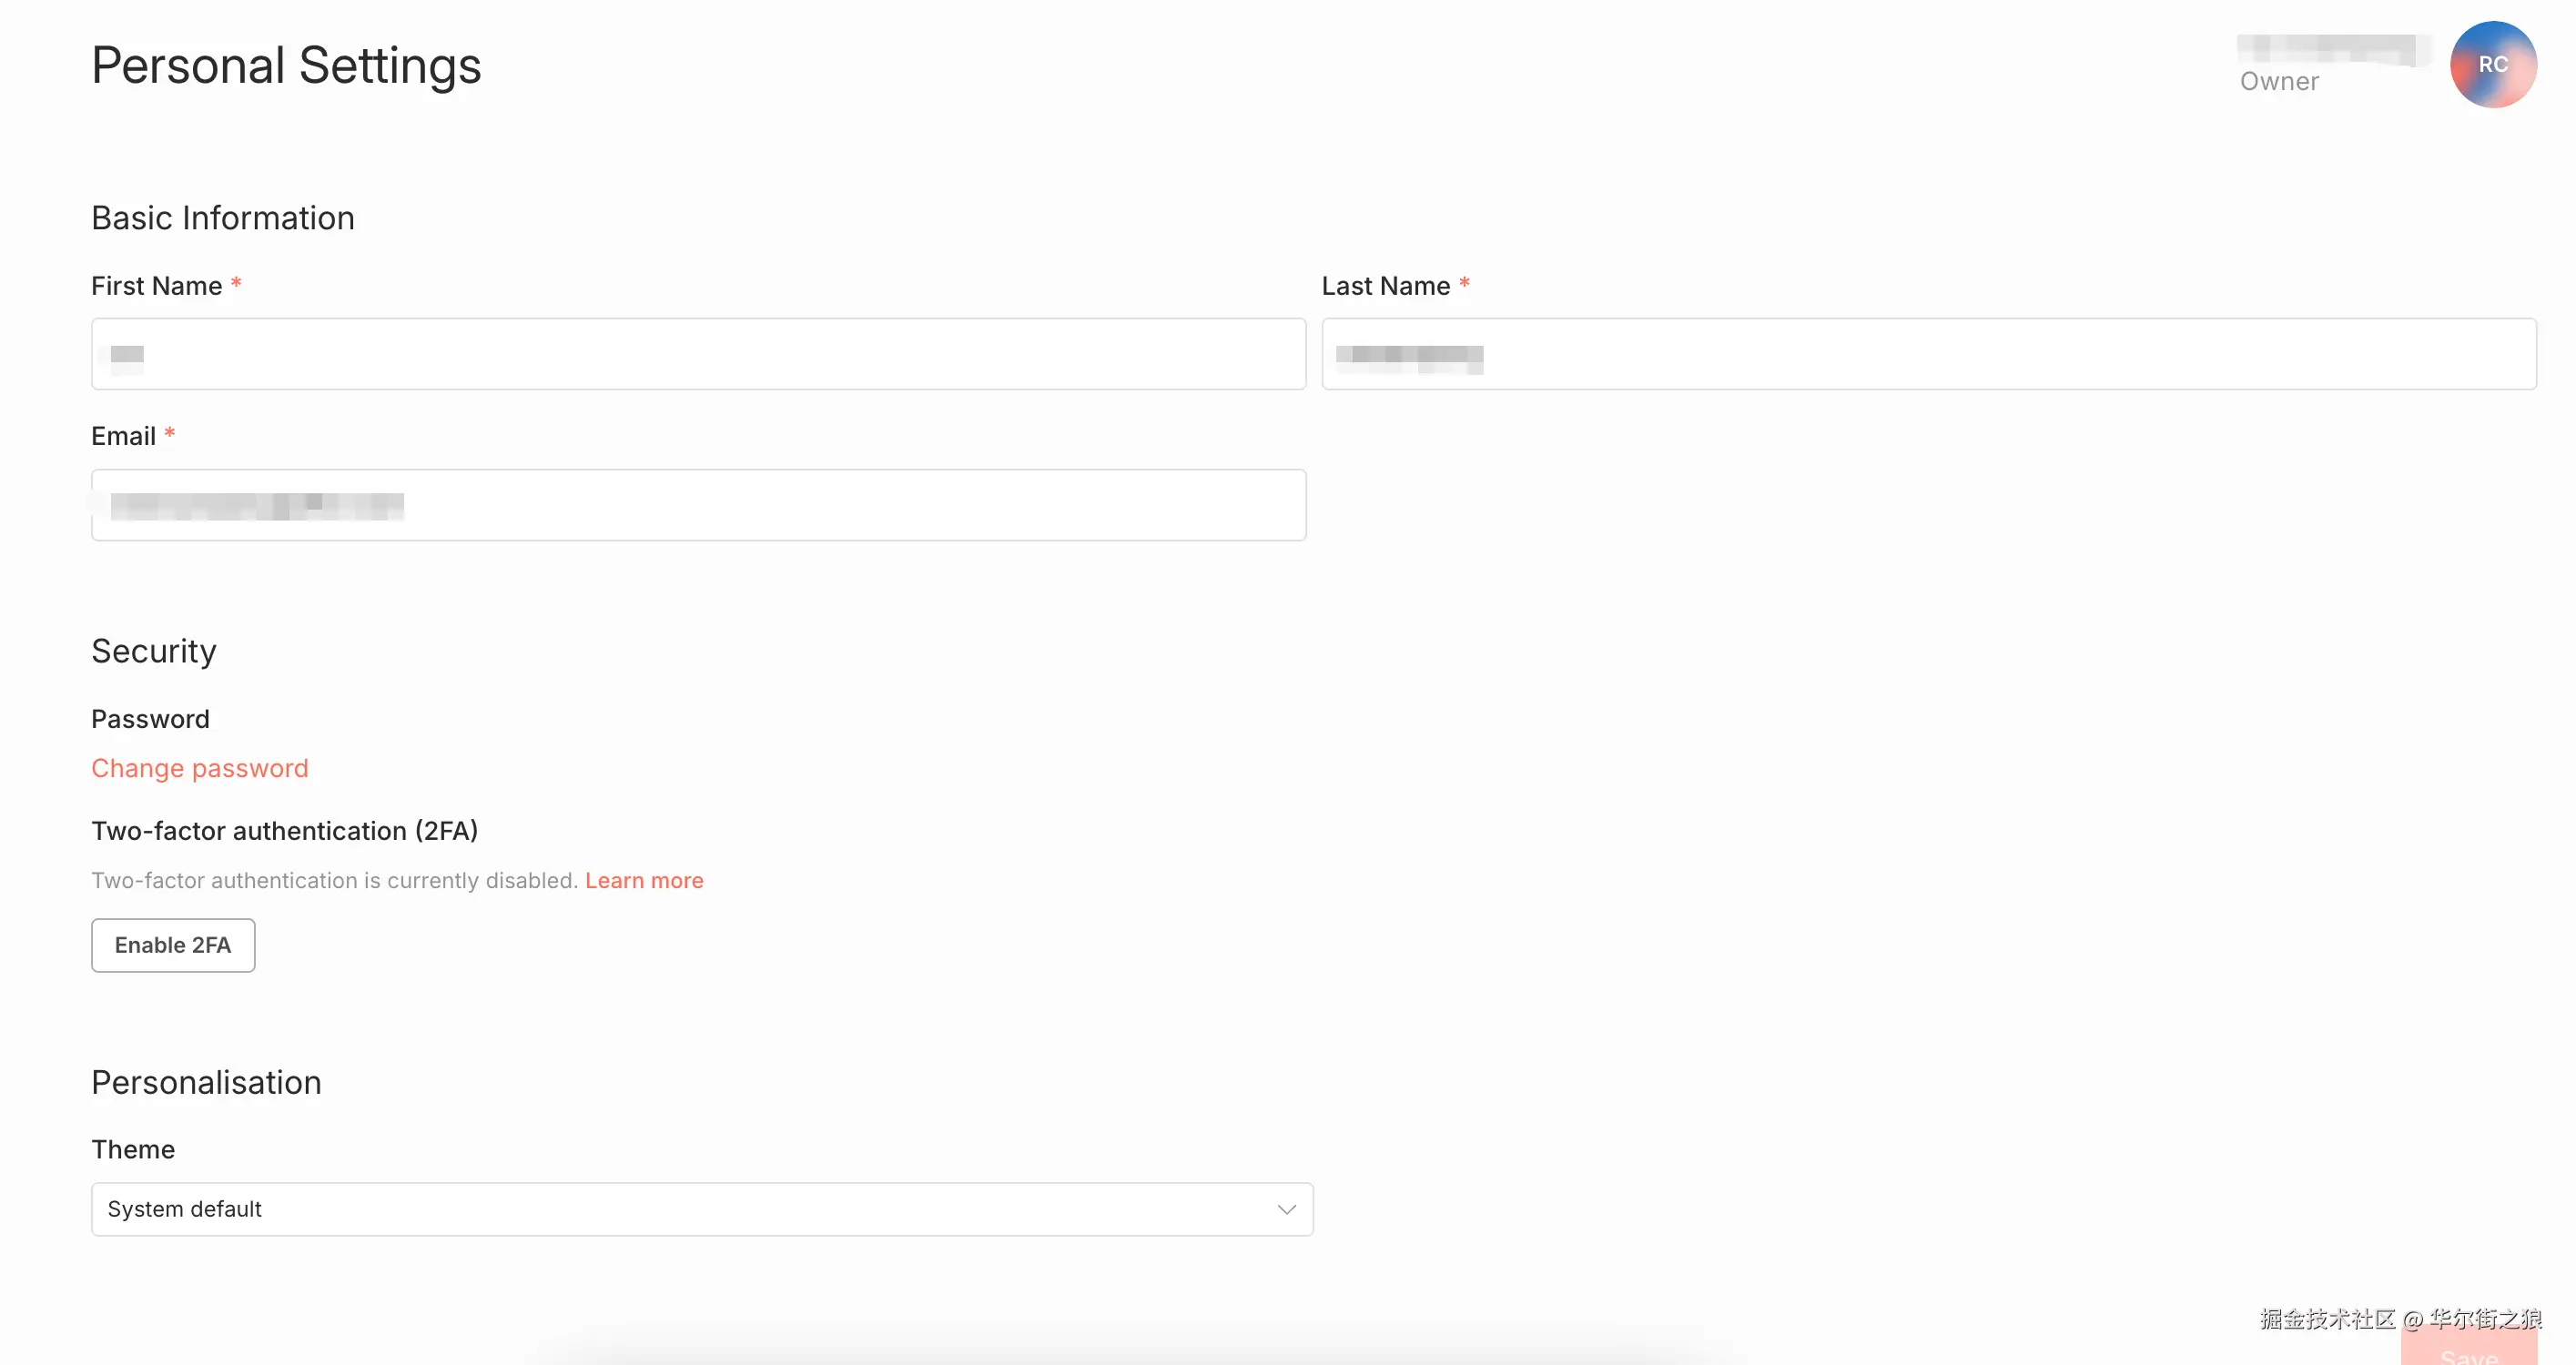This screenshot has width=2576, height=1365.
Task: Click the Last Name field label
Action: (x=1385, y=286)
